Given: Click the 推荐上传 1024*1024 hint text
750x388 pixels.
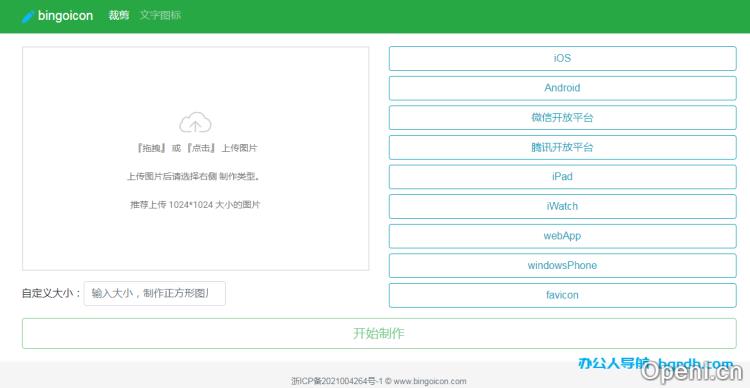Looking at the screenshot, I should point(195,205).
